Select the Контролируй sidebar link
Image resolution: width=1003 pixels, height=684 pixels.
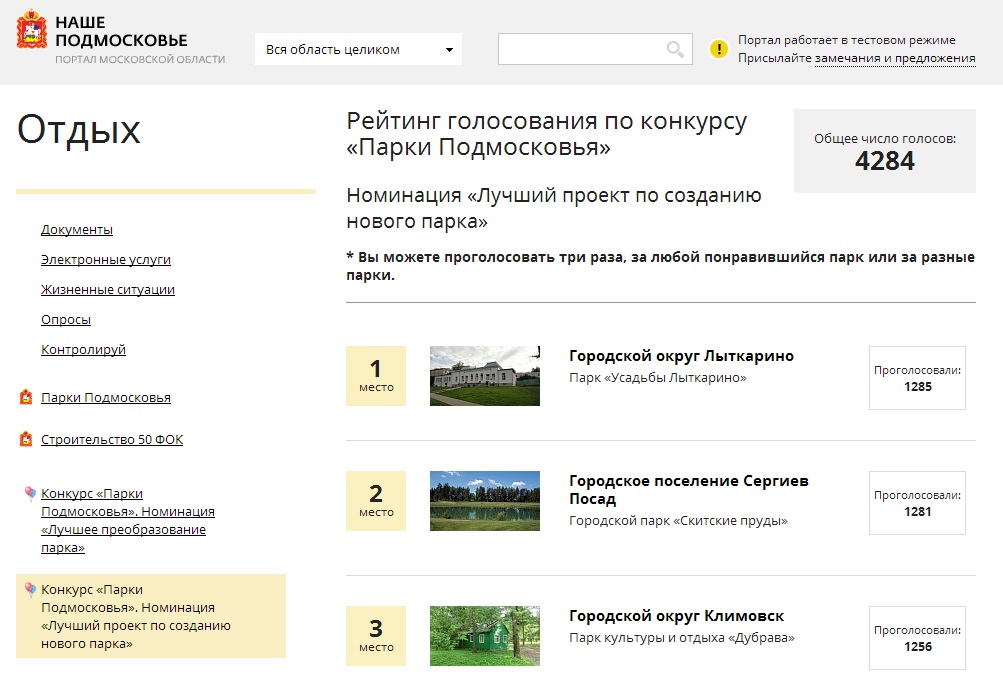click(83, 350)
